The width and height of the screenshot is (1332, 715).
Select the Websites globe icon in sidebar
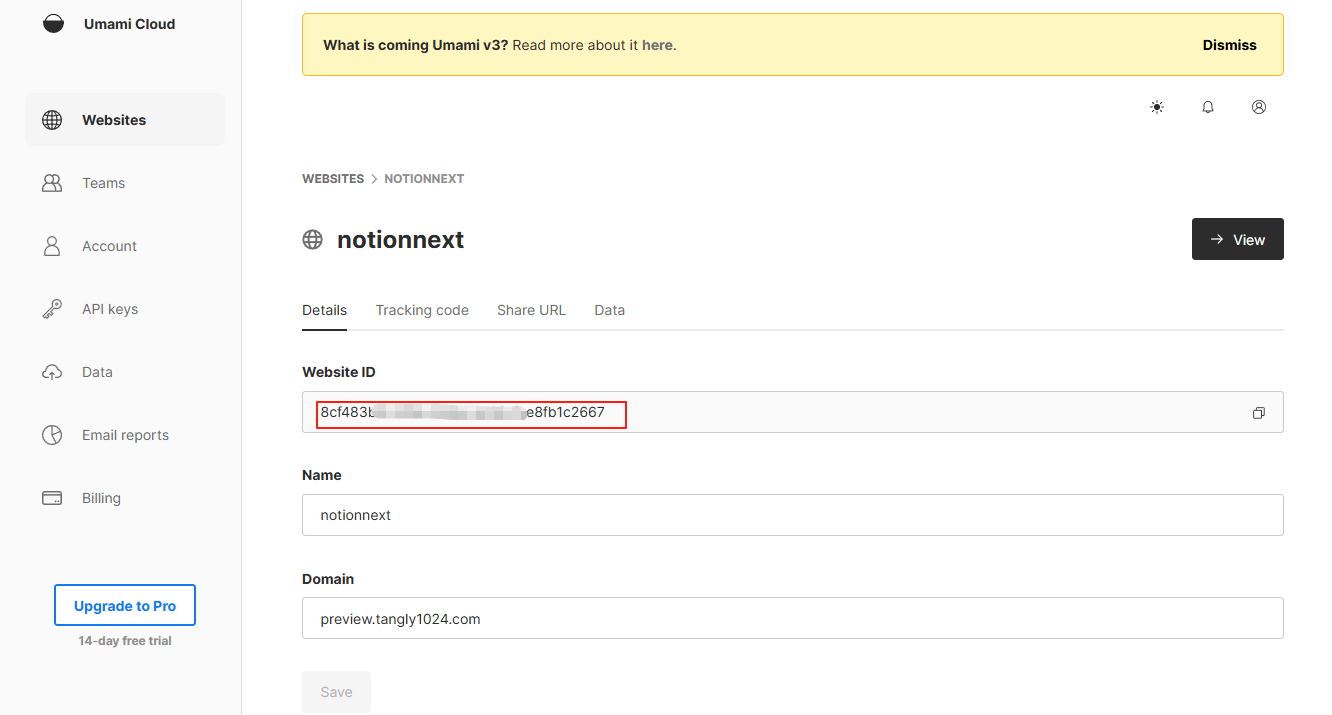click(52, 120)
